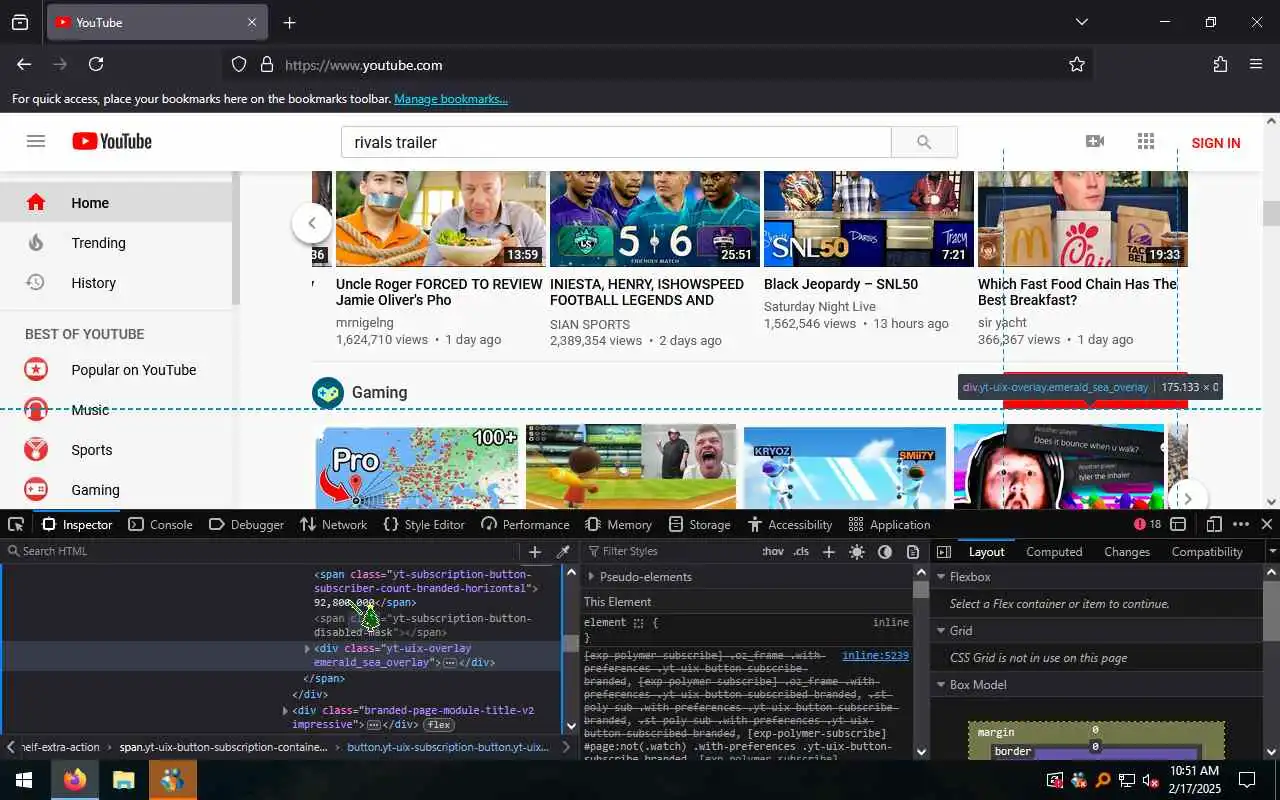1280x800 pixels.
Task: Click the YouTube logo
Action: coord(112,142)
